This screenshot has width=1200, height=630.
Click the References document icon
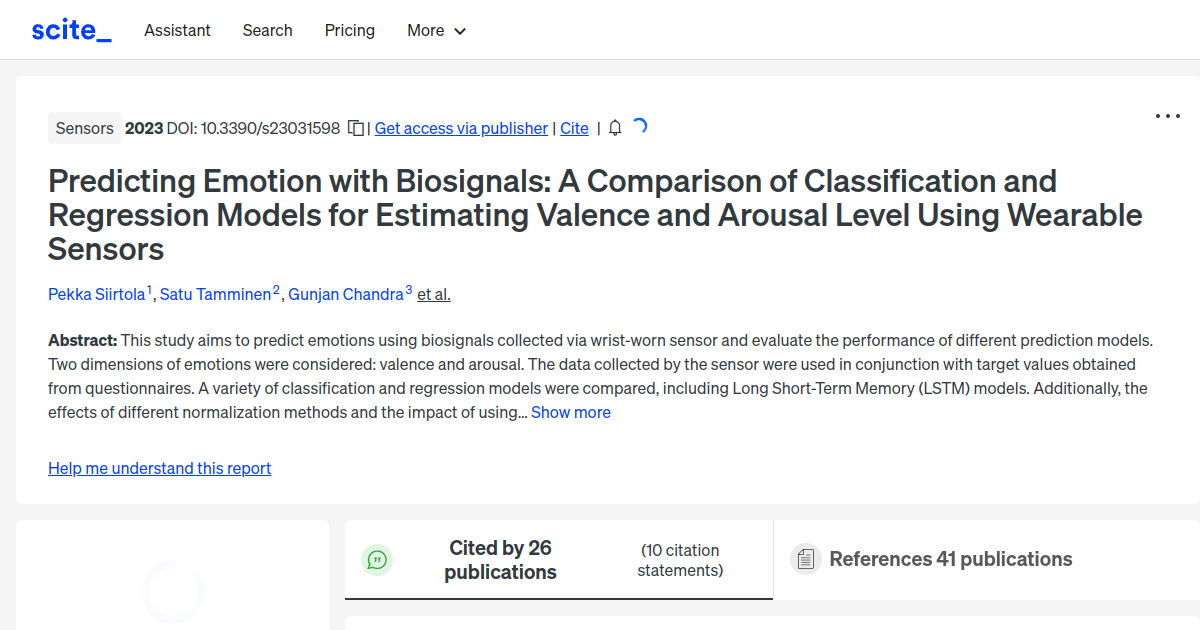click(805, 559)
